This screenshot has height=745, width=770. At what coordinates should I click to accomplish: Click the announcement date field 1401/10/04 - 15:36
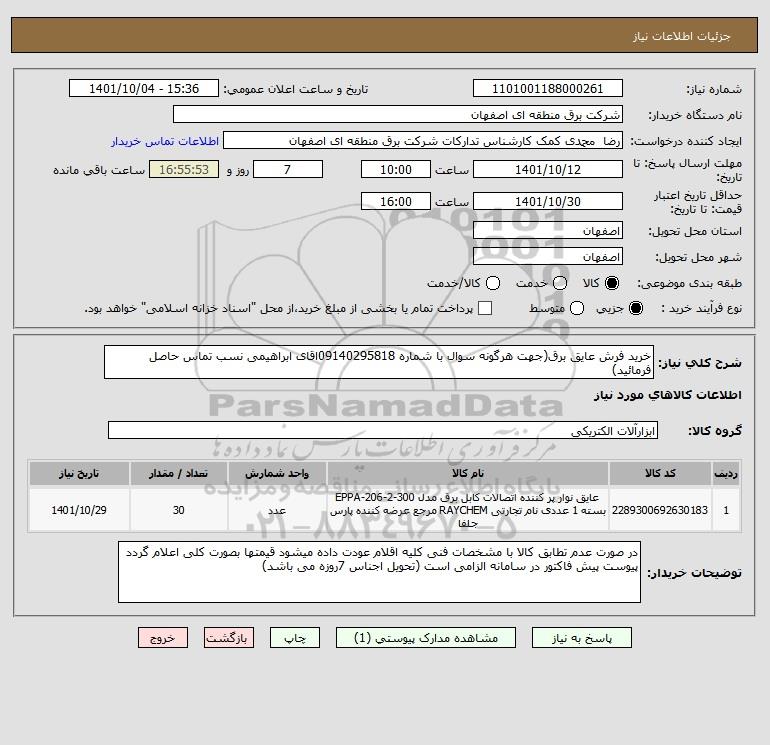[144, 88]
